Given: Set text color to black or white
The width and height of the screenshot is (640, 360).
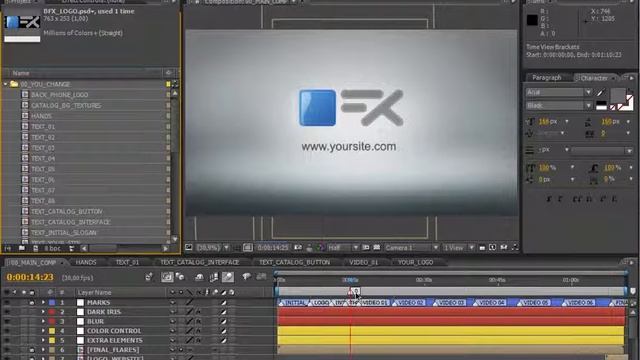Looking at the screenshot, I should click(601, 106).
